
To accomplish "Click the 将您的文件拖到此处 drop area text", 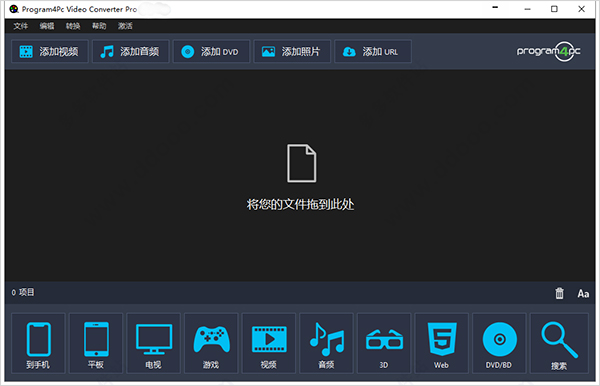I will pyautogui.click(x=300, y=204).
